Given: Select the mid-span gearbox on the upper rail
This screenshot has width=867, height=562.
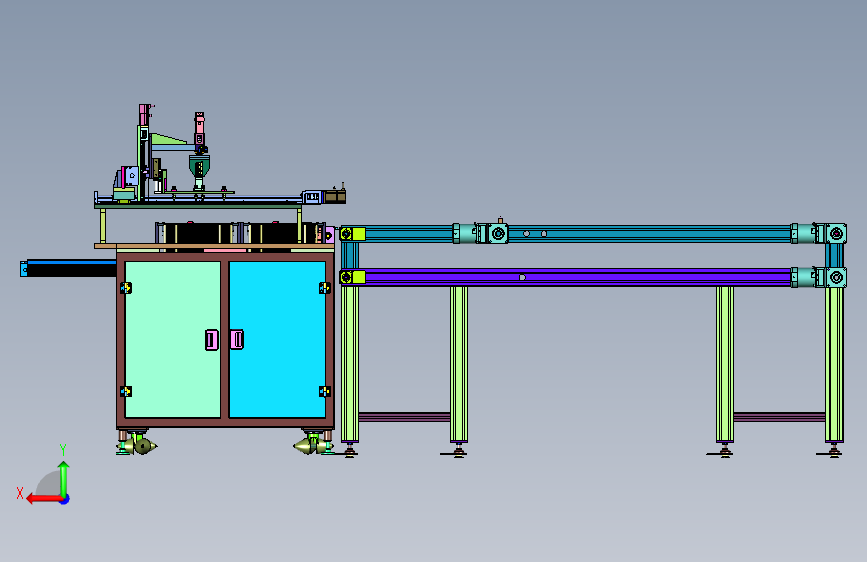Looking at the screenshot, I should tap(497, 233).
